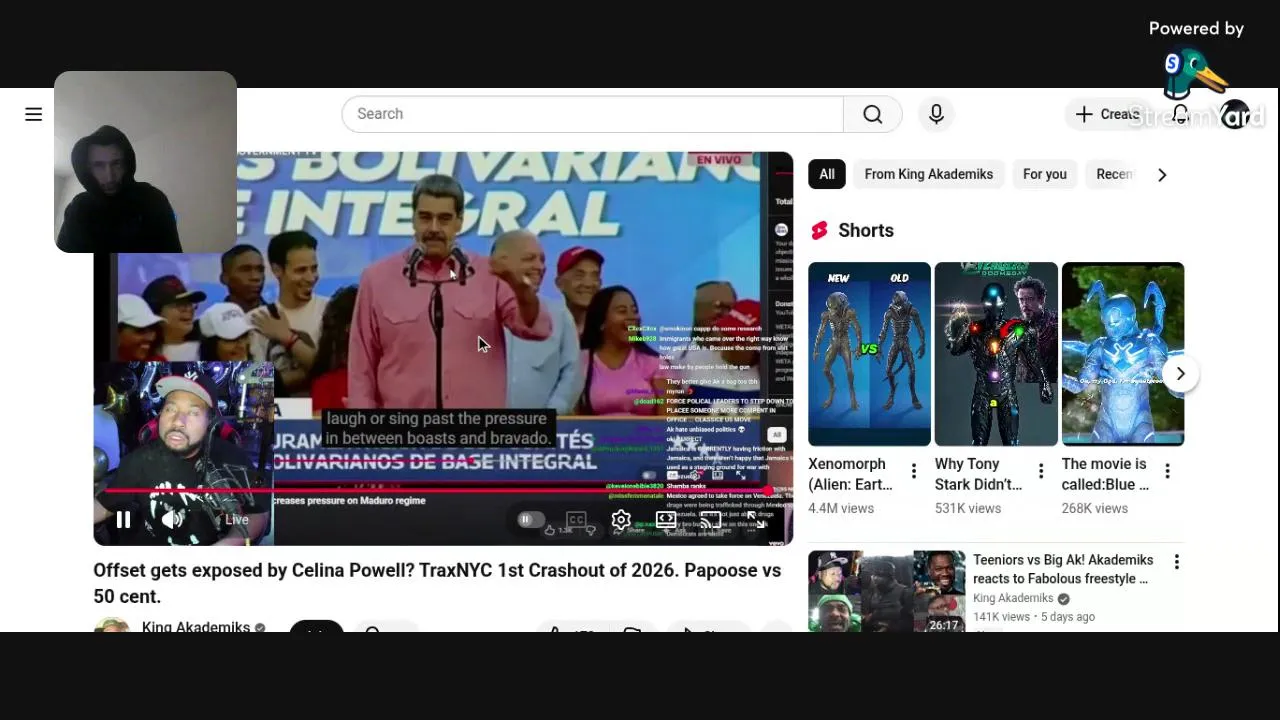1280x720 pixels.
Task: Select the From King Akademiks chip
Action: [929, 174]
